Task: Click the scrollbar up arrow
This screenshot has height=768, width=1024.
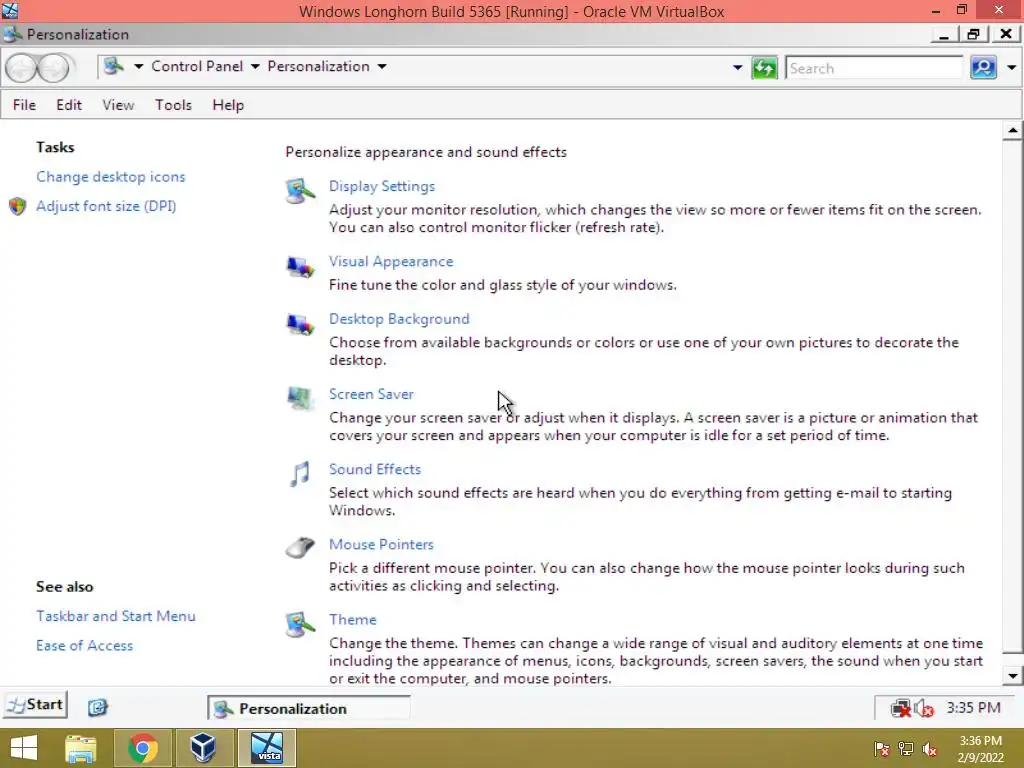Action: click(x=1012, y=131)
